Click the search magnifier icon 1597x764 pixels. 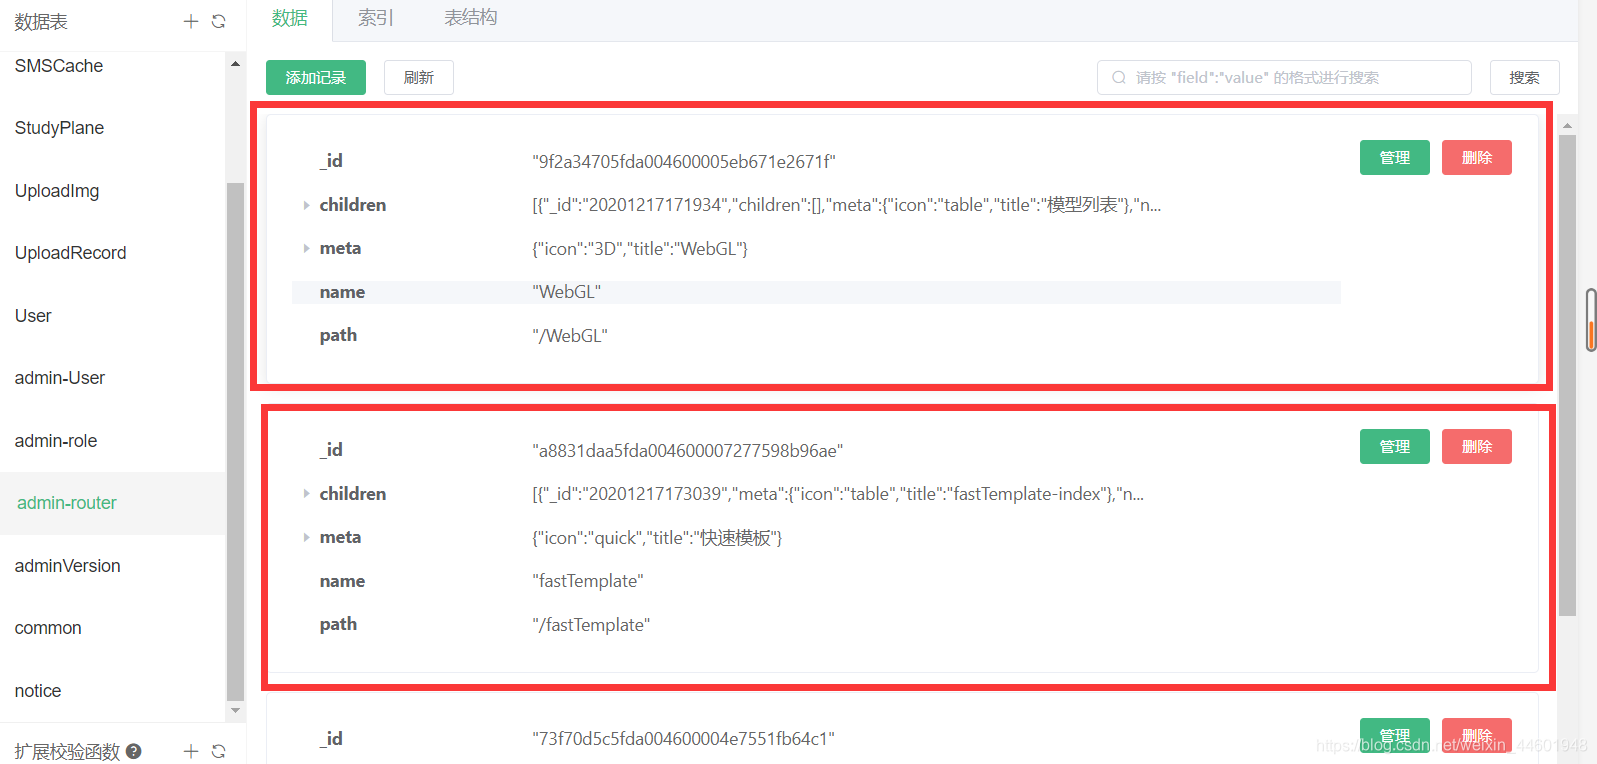1119,77
